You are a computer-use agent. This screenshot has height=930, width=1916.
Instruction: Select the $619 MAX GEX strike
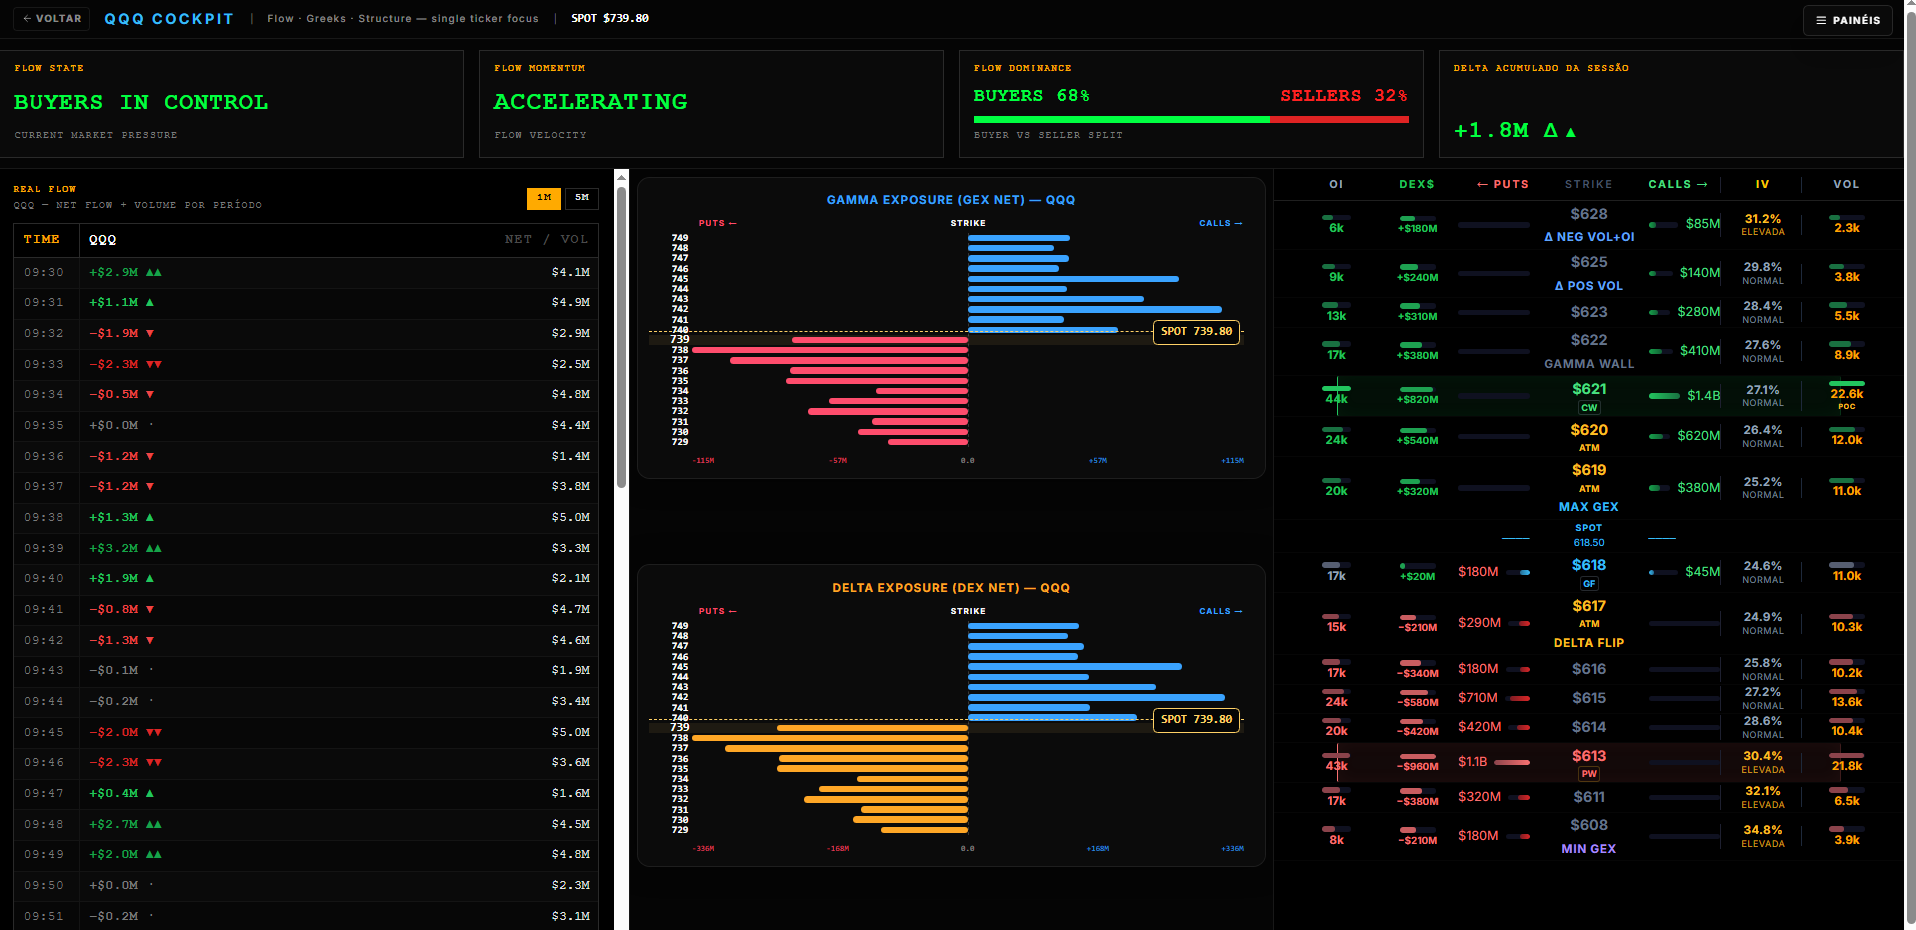pos(1589,470)
